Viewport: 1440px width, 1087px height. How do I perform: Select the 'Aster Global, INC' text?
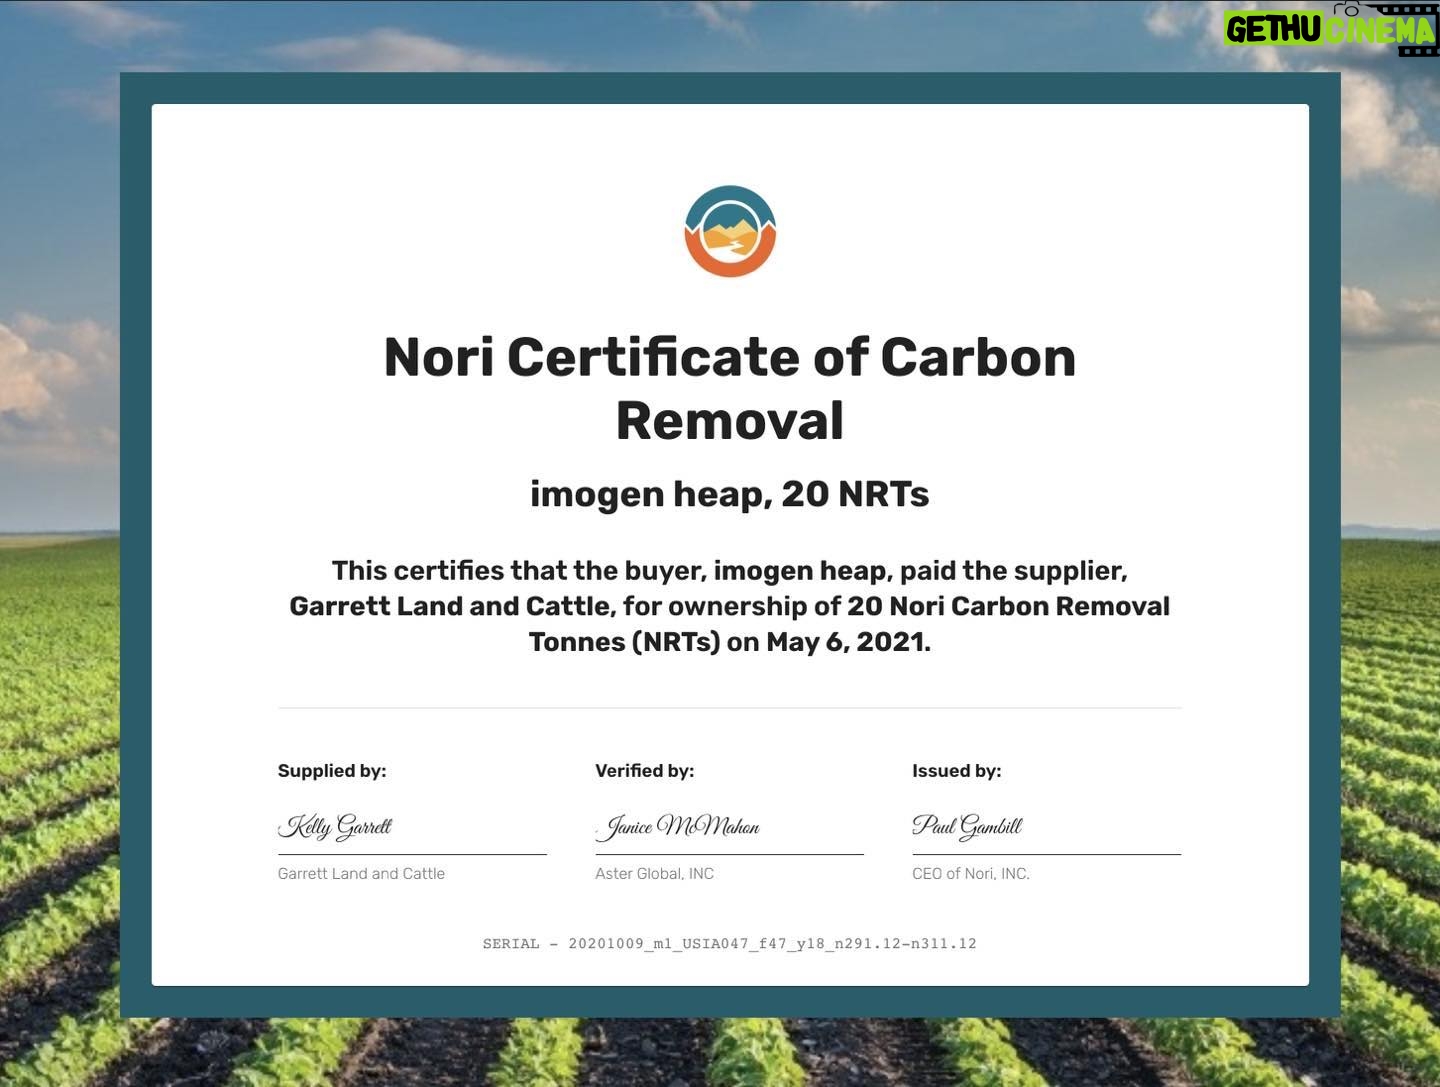[x=654, y=873]
